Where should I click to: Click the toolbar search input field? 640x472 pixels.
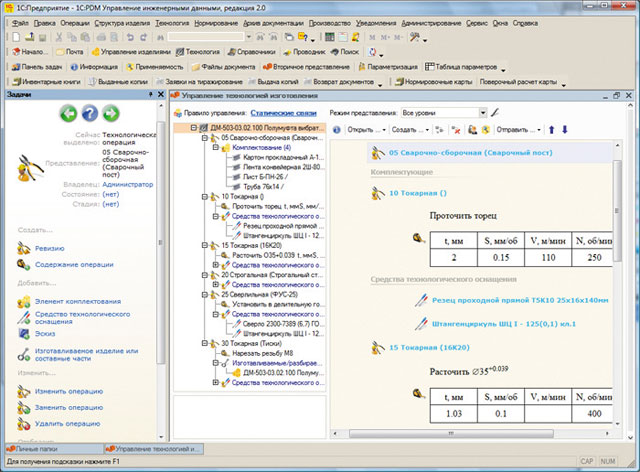coord(206,37)
